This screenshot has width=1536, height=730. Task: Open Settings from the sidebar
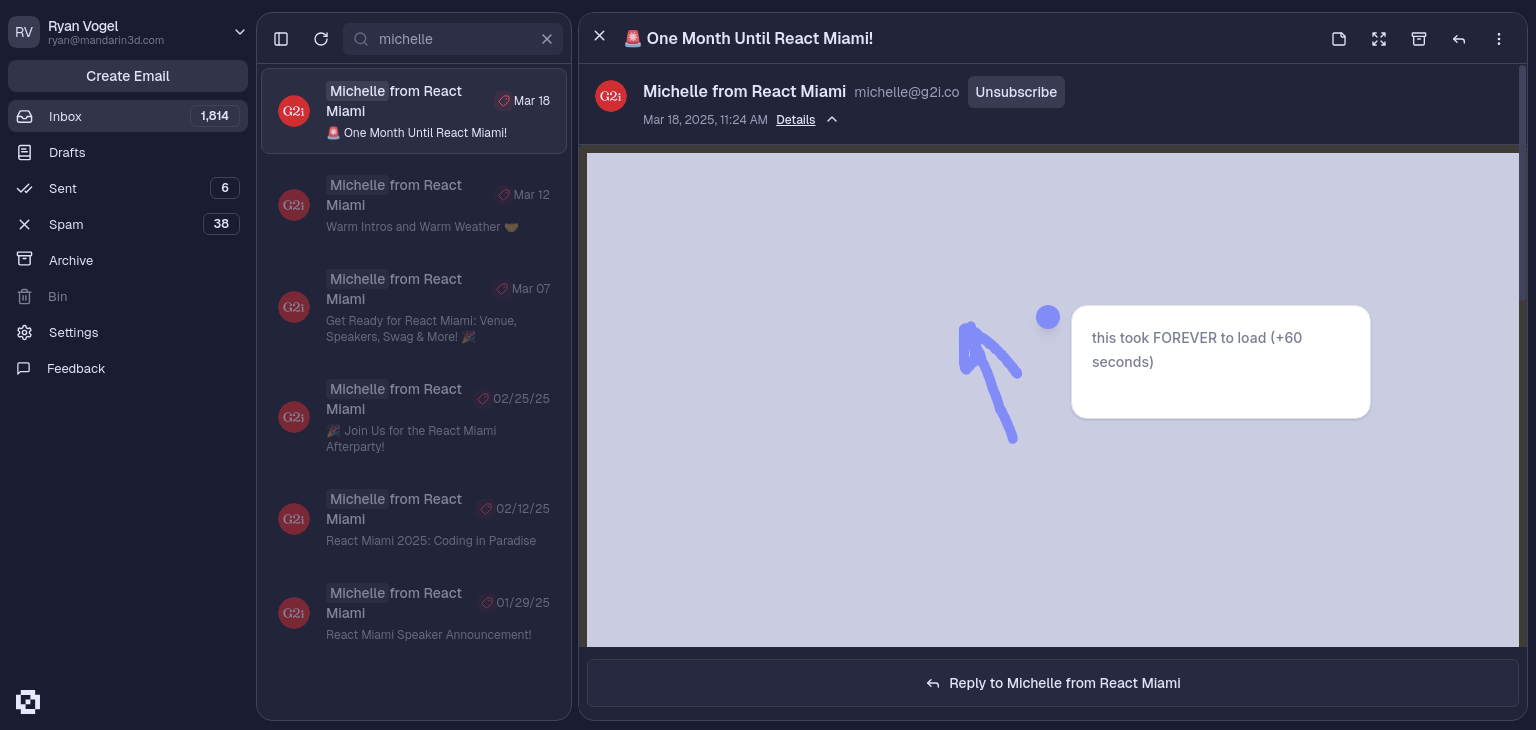(73, 333)
